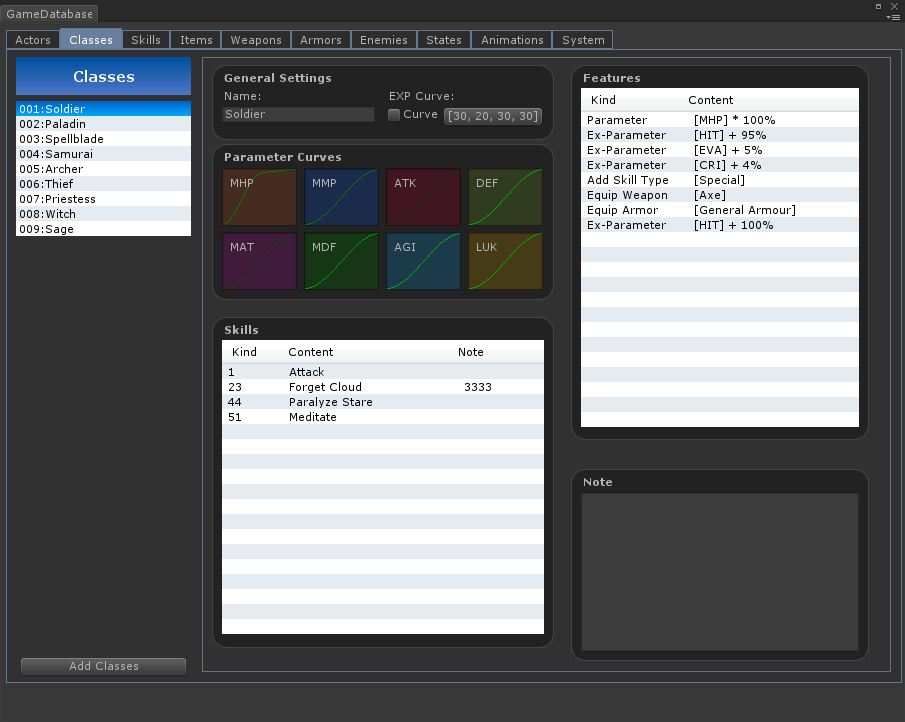905x722 pixels.
Task: Switch to the Animations tab
Action: pos(512,40)
